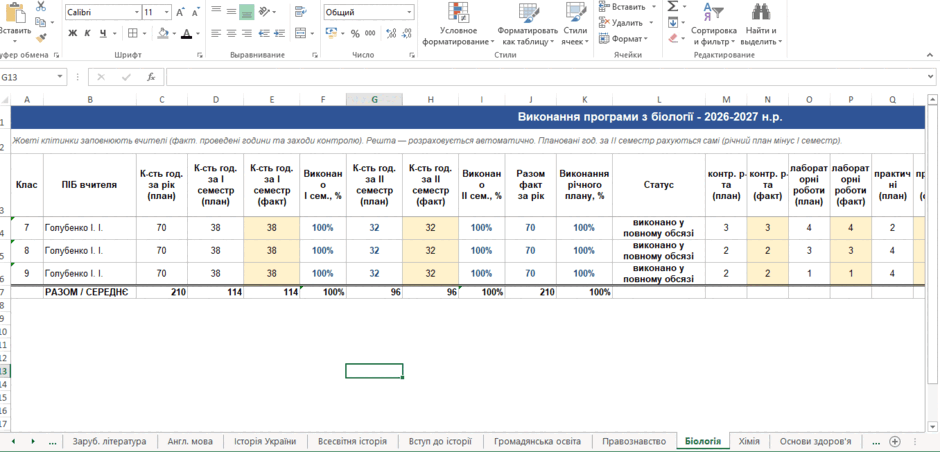Click Вставить cells button in Ячейки group
This screenshot has width=940, height=452.
point(623,7)
